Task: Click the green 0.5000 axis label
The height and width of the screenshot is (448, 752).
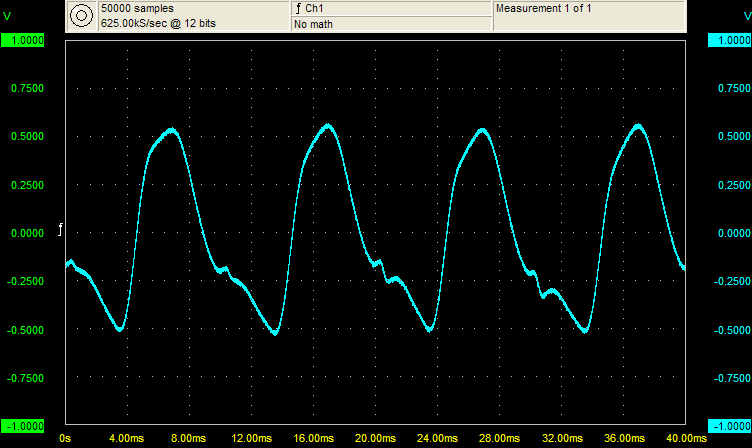Action: click(x=27, y=136)
